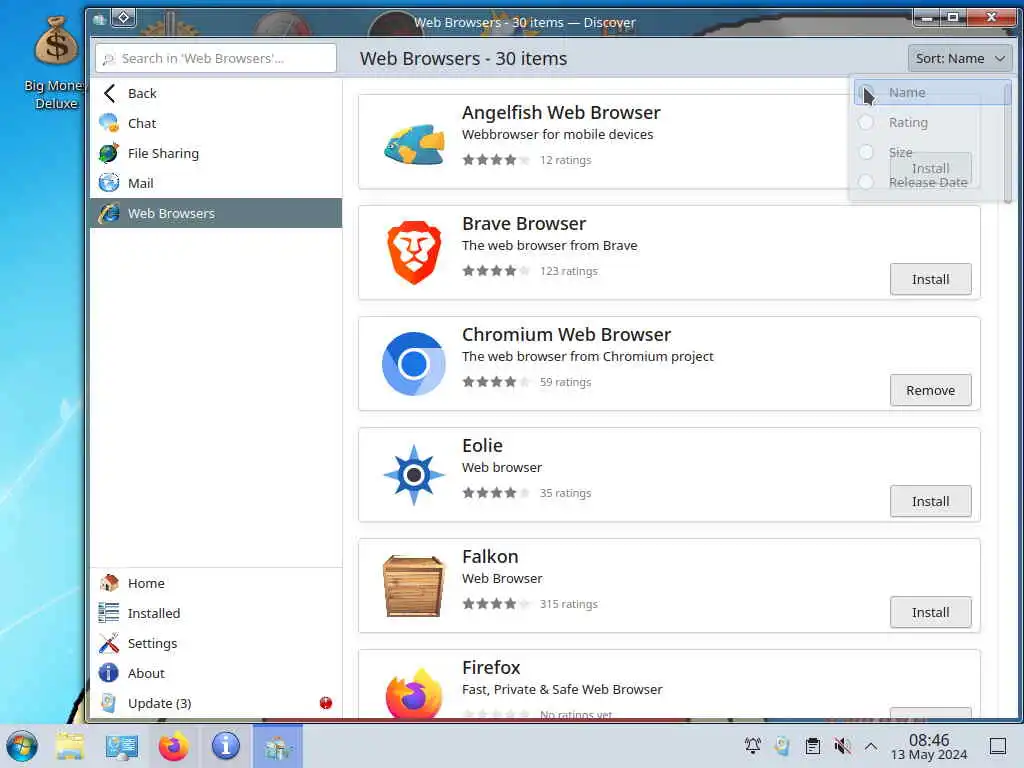The height and width of the screenshot is (768, 1024).
Task: Open the Start menu orb
Action: pyautogui.click(x=22, y=746)
